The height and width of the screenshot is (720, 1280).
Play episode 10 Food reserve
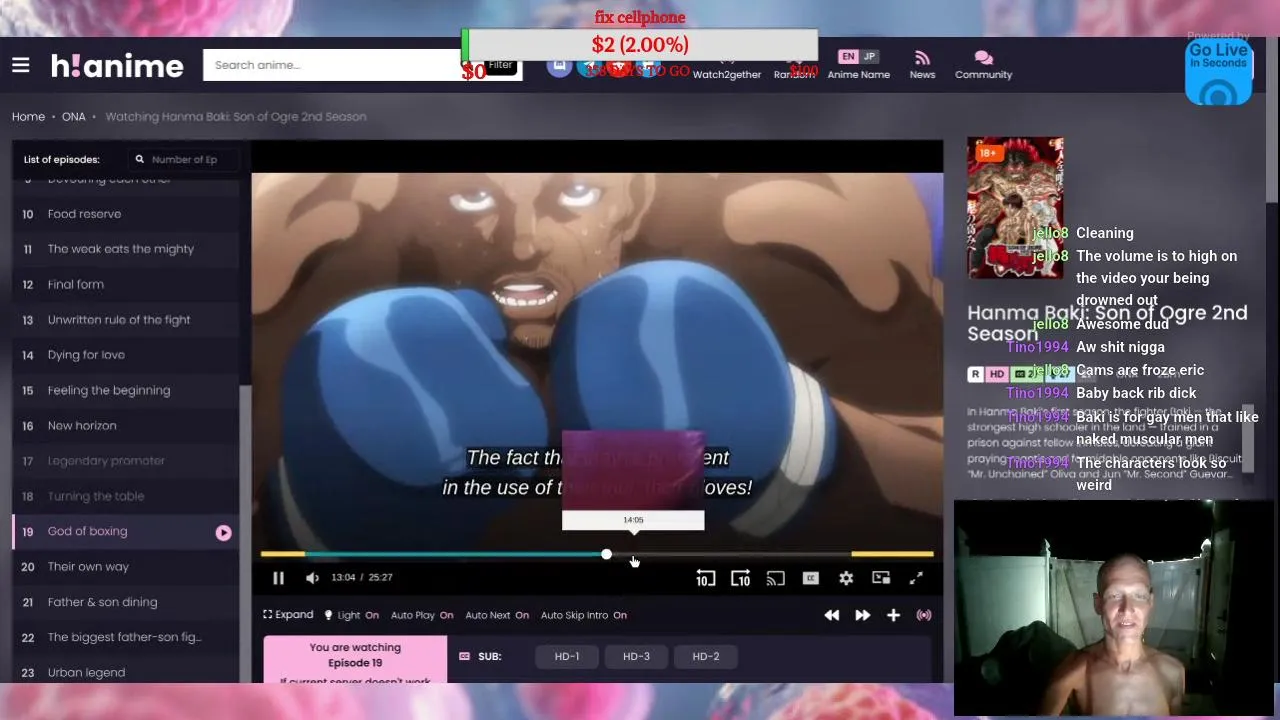125,214
